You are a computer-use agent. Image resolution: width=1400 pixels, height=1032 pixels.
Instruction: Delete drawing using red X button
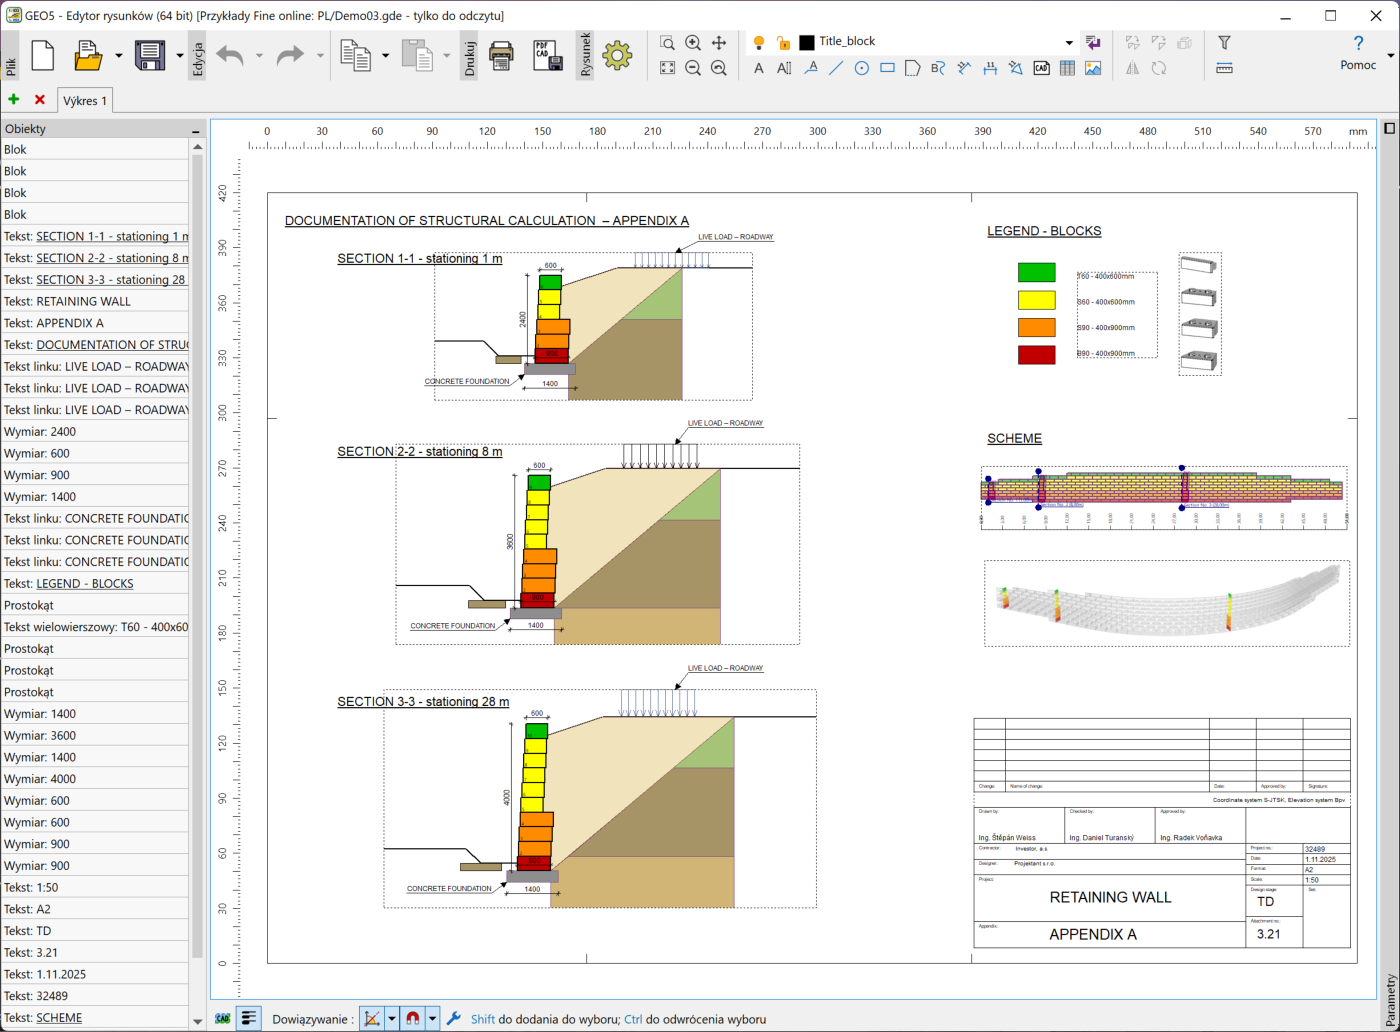(x=40, y=100)
